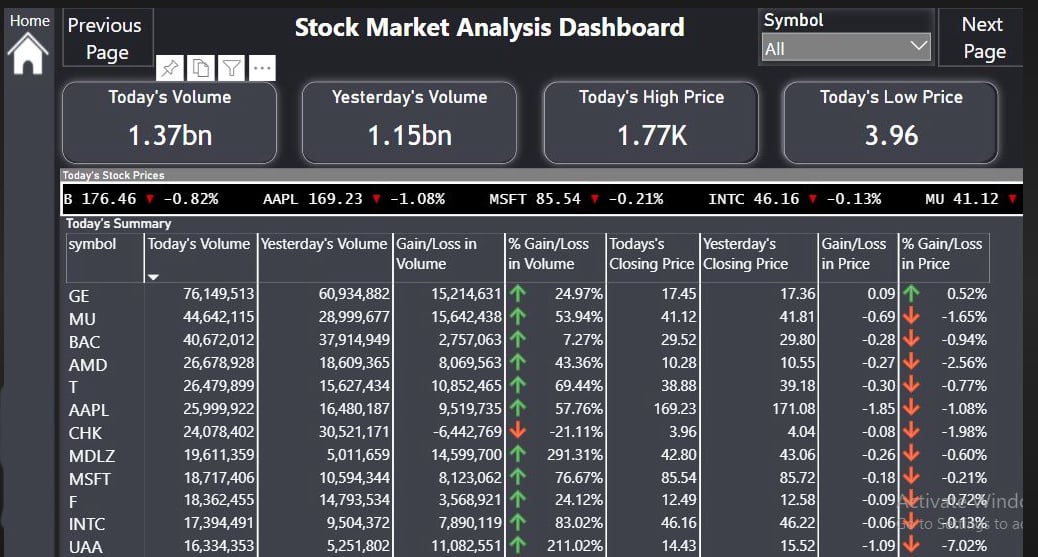This screenshot has height=557, width=1038.
Task: Select the Today's Volume card
Action: pos(169,122)
